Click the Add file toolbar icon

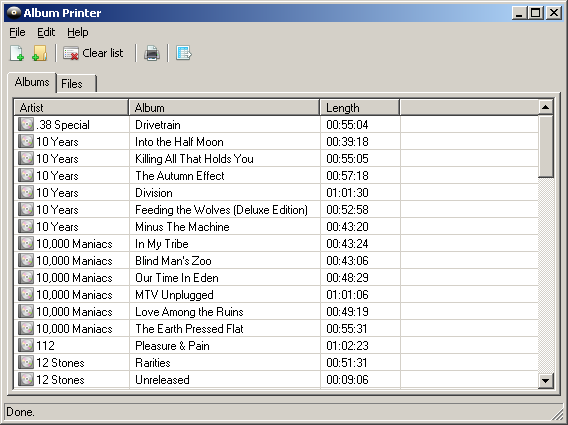[x=17, y=53]
